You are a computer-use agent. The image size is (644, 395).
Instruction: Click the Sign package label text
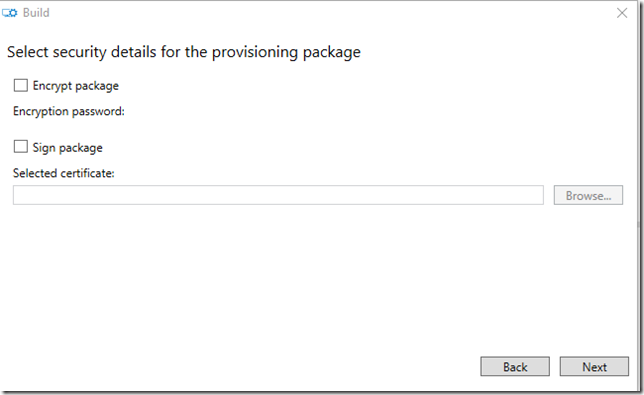[67, 148]
